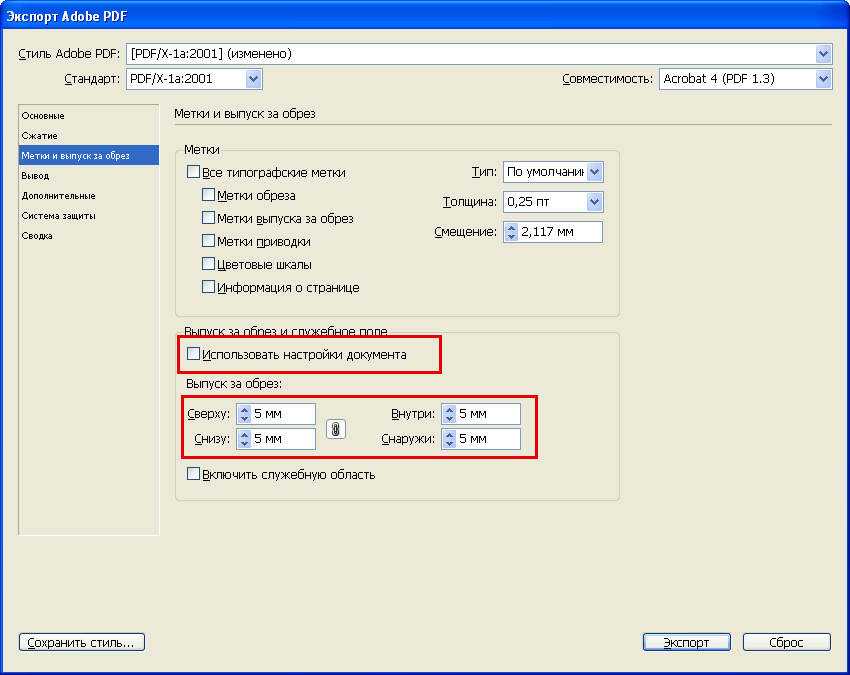Click the 'Снаружи' bleed stepper arrows

click(449, 439)
